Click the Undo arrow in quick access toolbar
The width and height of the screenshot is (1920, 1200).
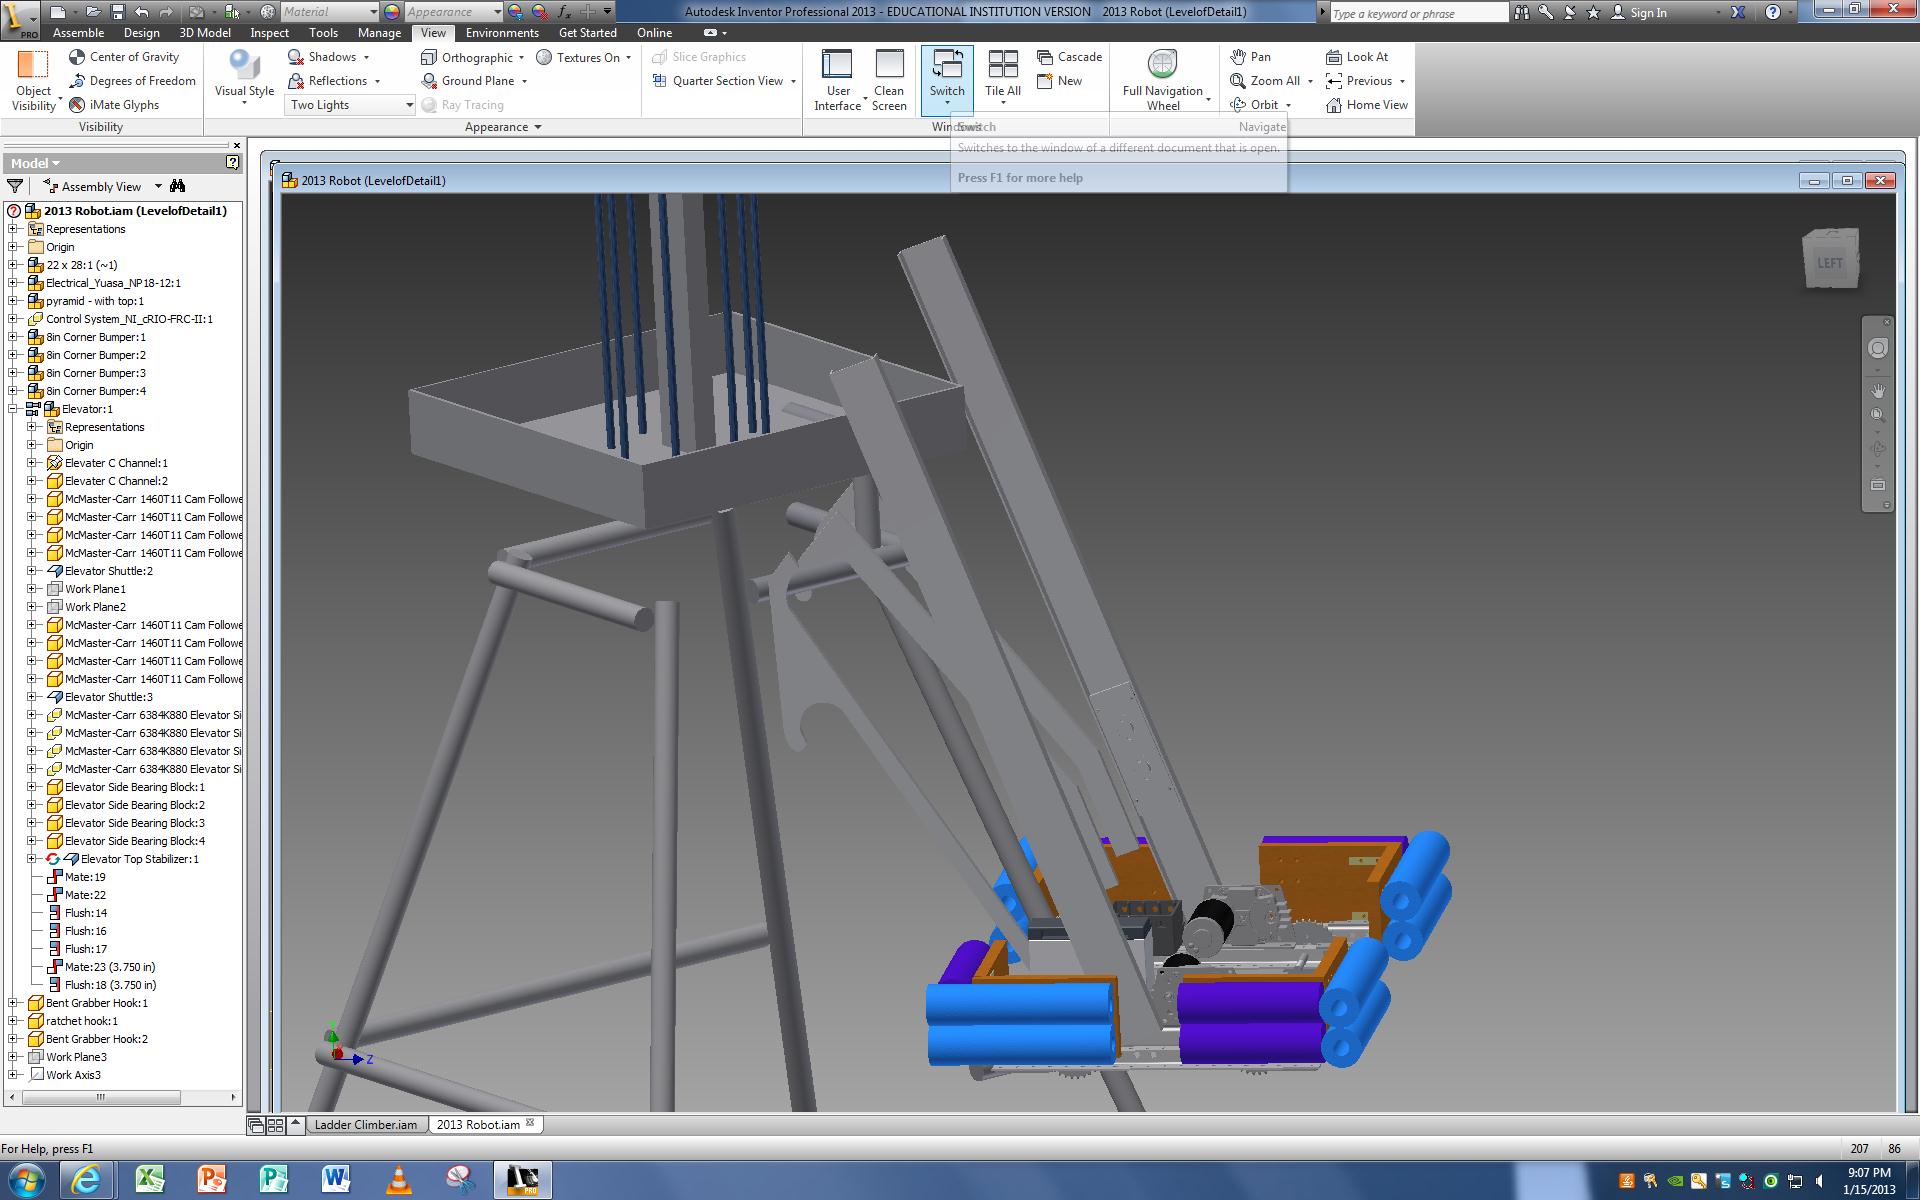coord(142,12)
